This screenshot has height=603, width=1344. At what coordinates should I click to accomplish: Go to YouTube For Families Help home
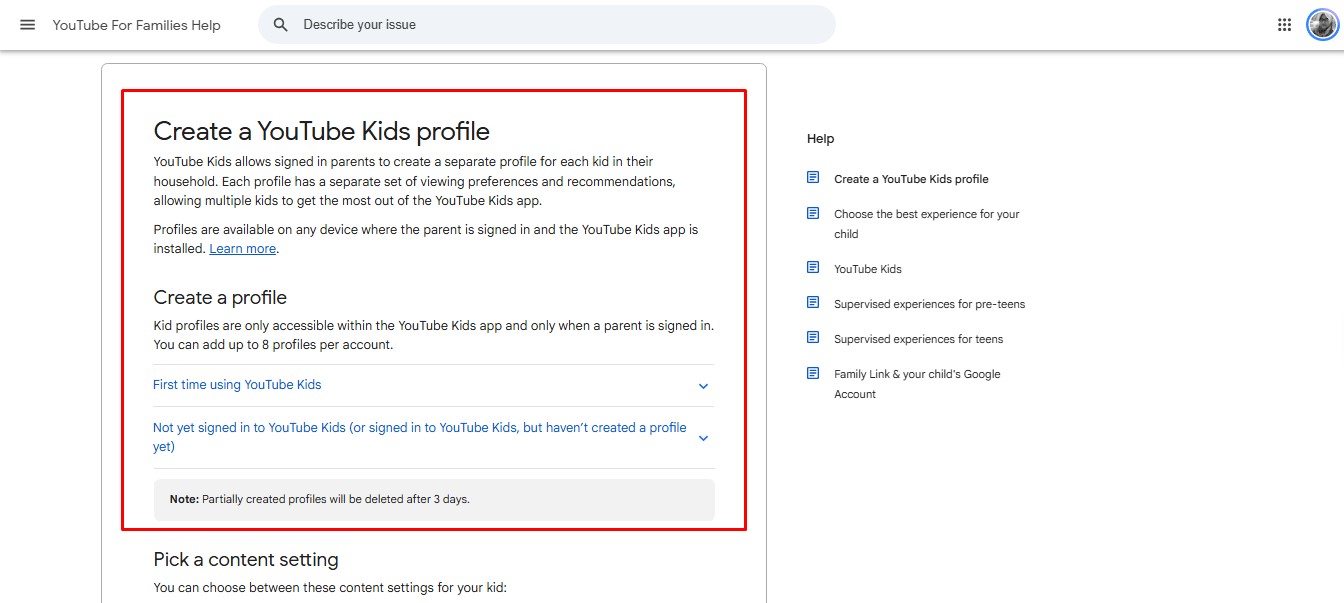click(137, 25)
